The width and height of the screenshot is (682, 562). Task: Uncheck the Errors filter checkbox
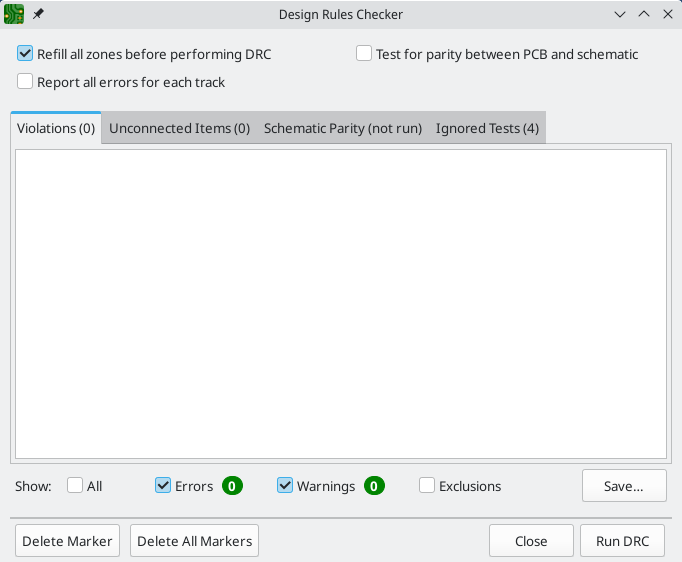[163, 486]
